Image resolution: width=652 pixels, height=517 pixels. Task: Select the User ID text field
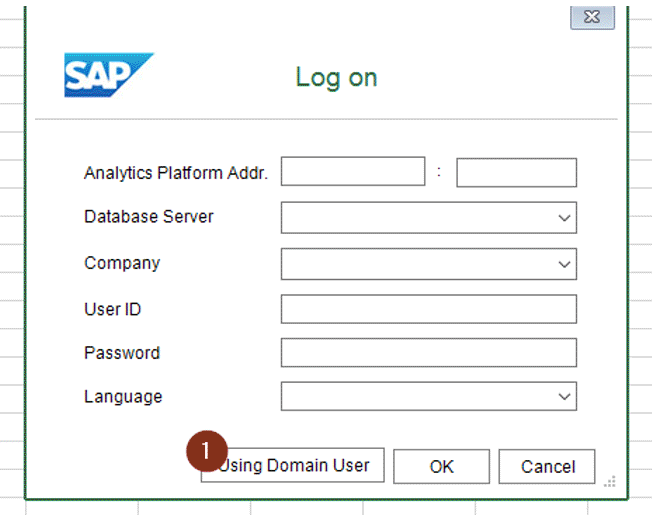tap(429, 309)
